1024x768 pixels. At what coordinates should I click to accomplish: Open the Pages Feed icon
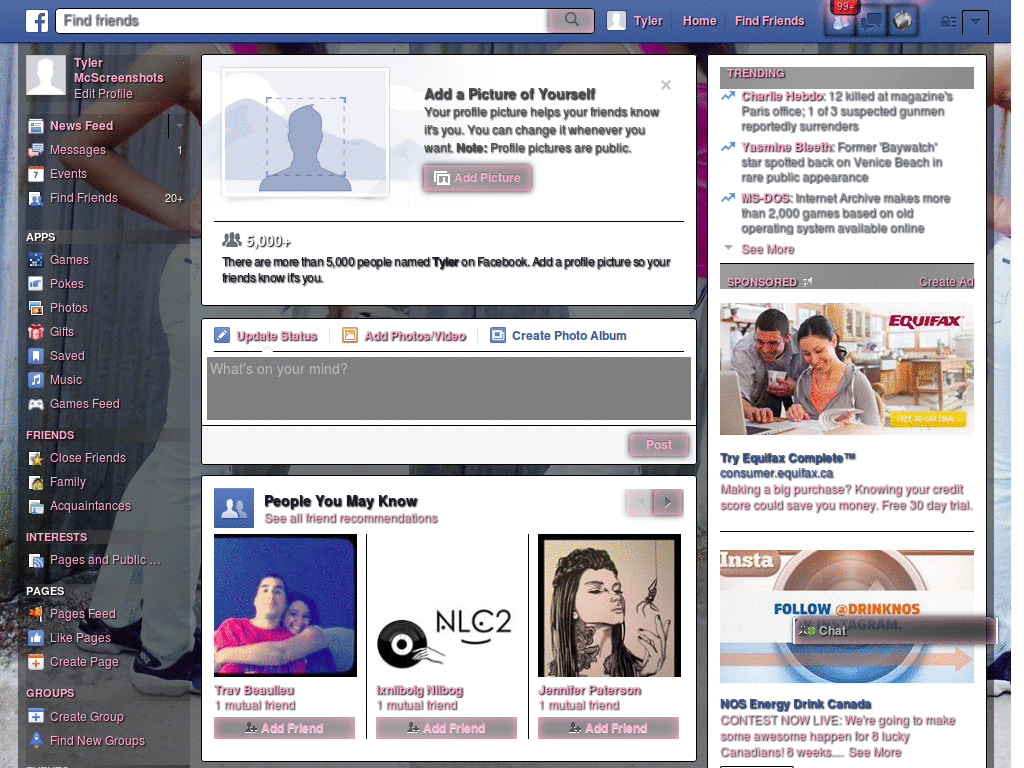[x=36, y=614]
